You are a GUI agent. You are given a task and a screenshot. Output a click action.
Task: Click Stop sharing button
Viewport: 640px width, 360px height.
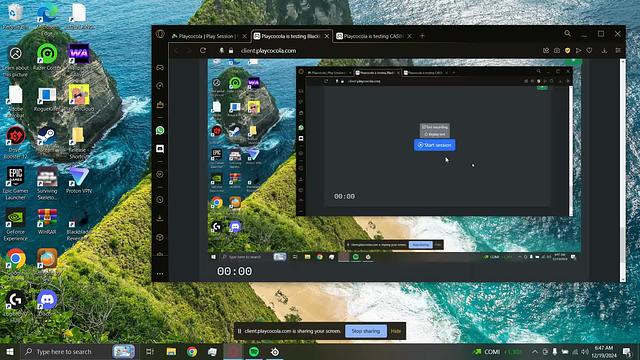tap(366, 331)
